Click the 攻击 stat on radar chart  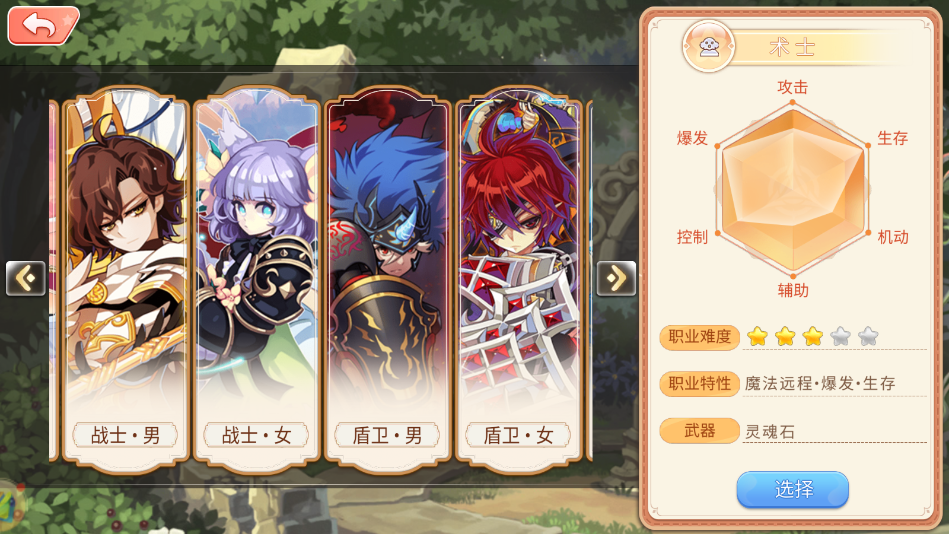792,87
